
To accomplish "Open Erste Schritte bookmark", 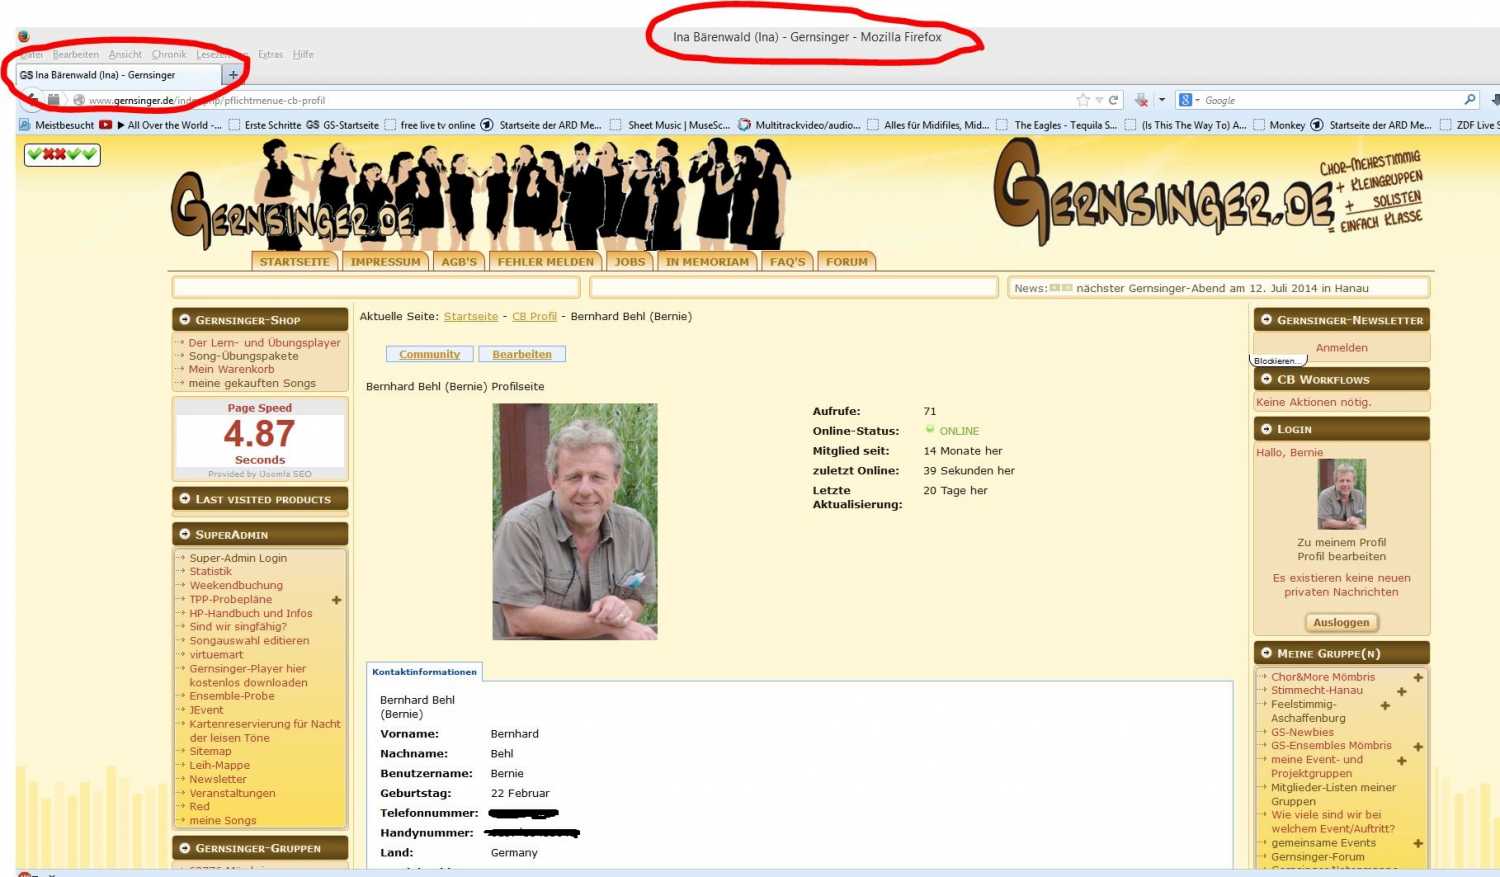I will [264, 125].
